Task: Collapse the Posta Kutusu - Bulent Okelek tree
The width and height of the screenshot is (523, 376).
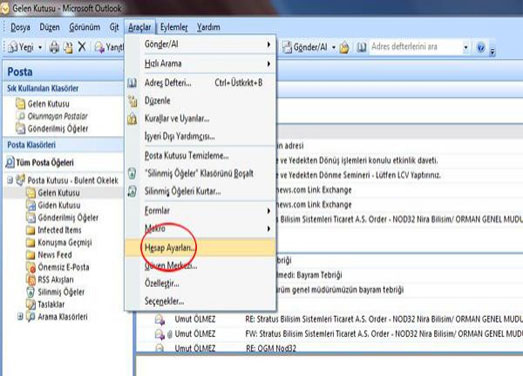Action: click(x=10, y=180)
